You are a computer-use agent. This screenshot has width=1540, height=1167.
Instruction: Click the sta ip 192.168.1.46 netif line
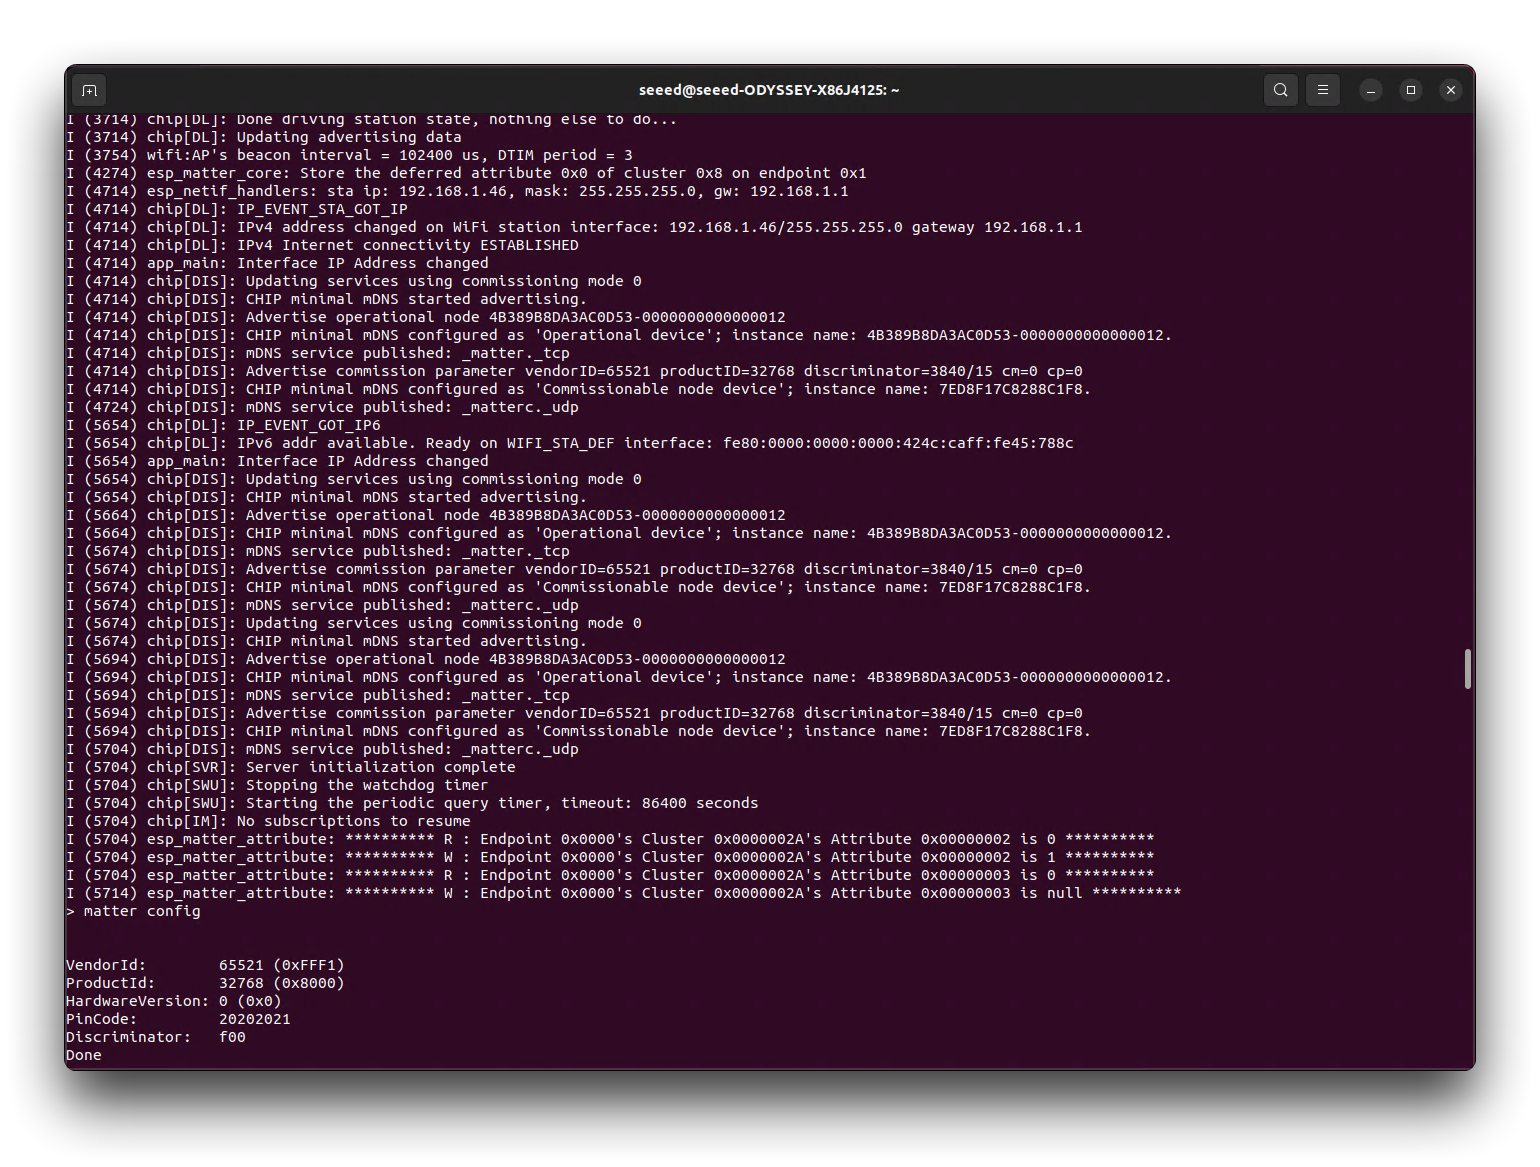pos(457,191)
